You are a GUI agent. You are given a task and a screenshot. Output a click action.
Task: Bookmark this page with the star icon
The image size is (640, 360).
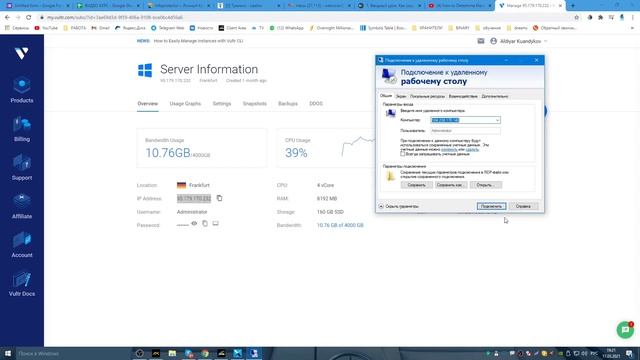(576, 18)
